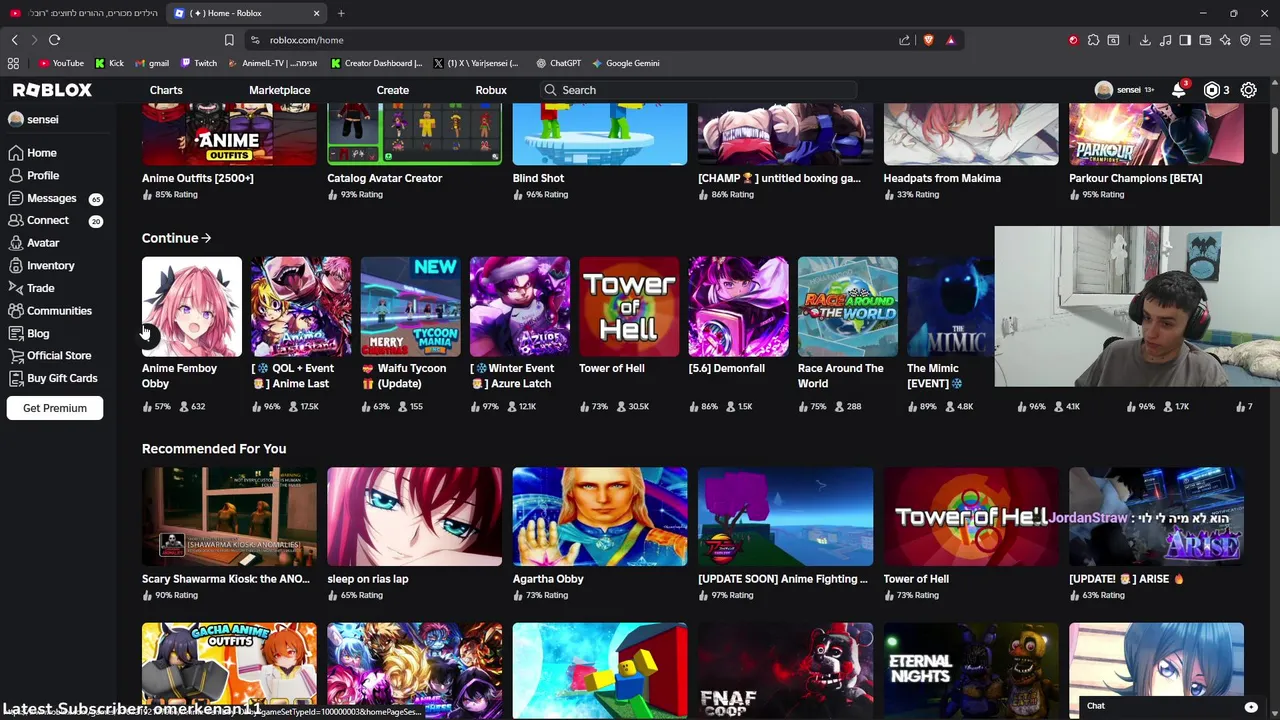Image resolution: width=1280 pixels, height=720 pixels.
Task: Open the browser downloads icon
Action: click(x=1145, y=40)
